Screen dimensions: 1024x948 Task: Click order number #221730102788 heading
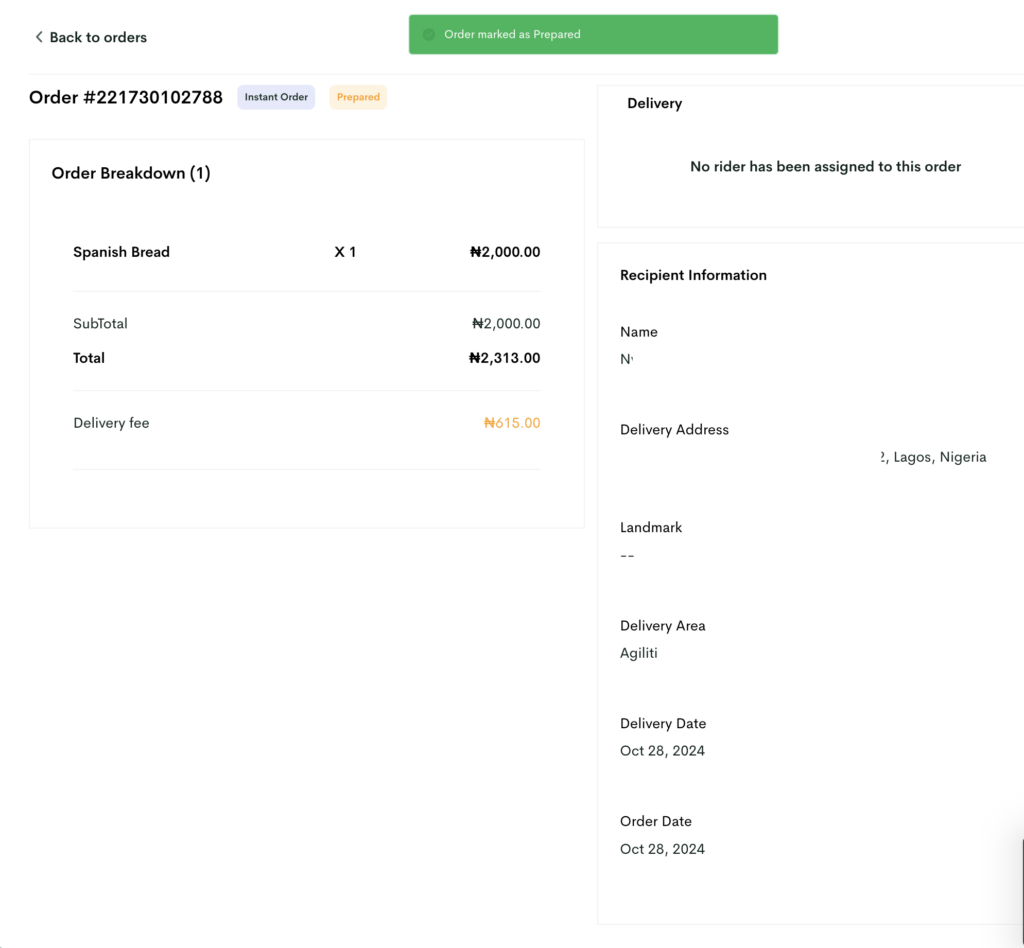click(125, 97)
